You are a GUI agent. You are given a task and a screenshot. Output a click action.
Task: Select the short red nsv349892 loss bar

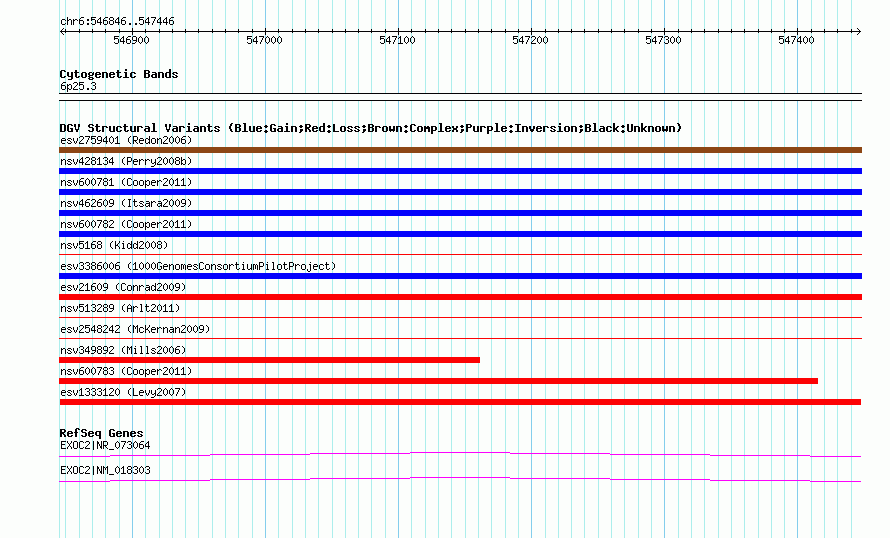(270, 360)
